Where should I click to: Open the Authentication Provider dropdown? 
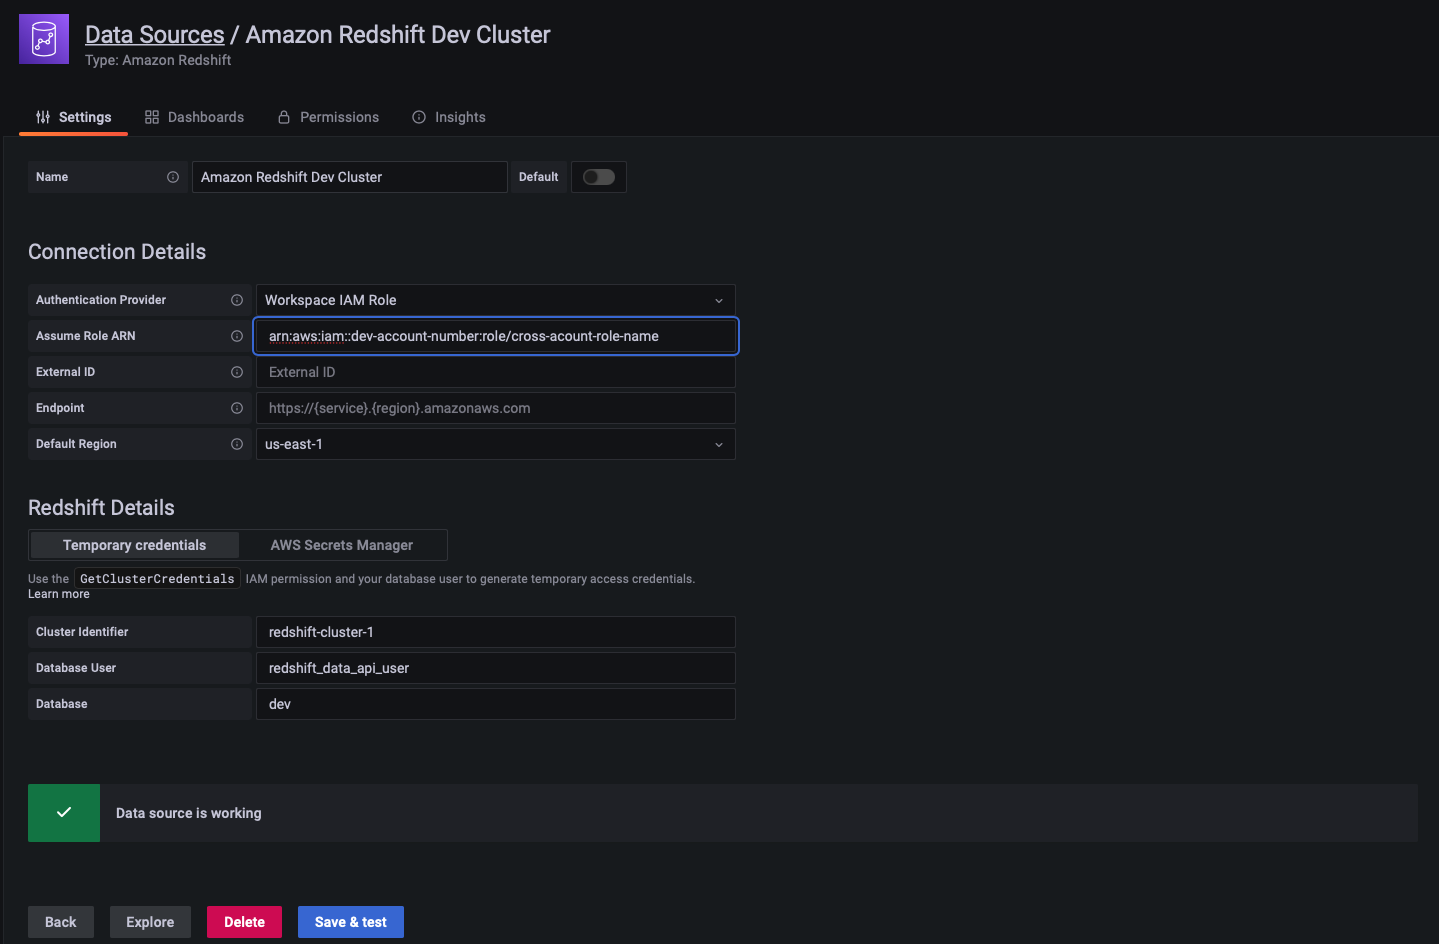[496, 300]
